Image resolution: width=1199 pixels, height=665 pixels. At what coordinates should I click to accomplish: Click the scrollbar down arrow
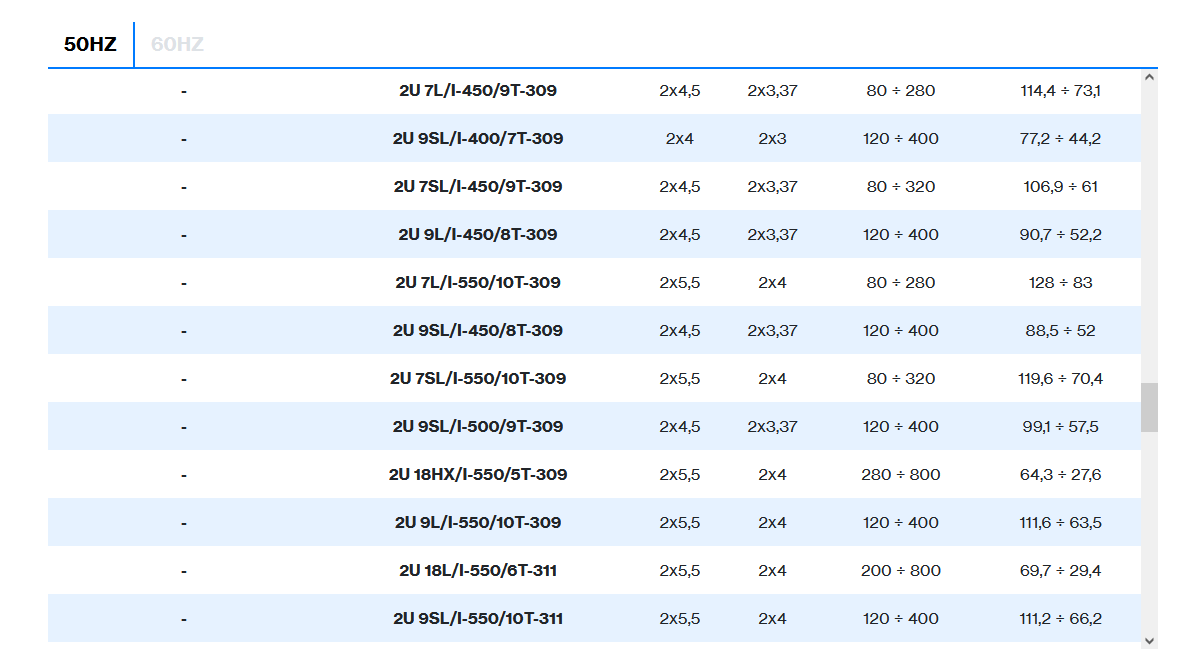pyautogui.click(x=1149, y=640)
